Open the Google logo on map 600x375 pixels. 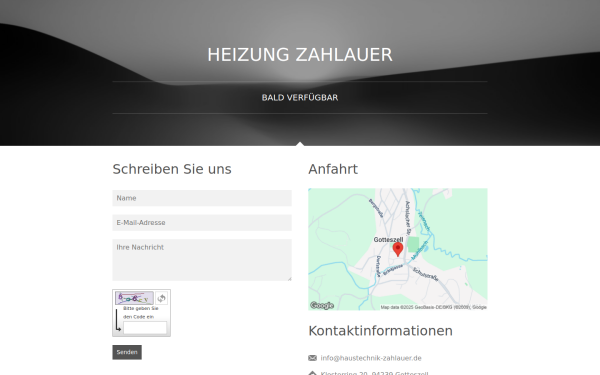(322, 305)
